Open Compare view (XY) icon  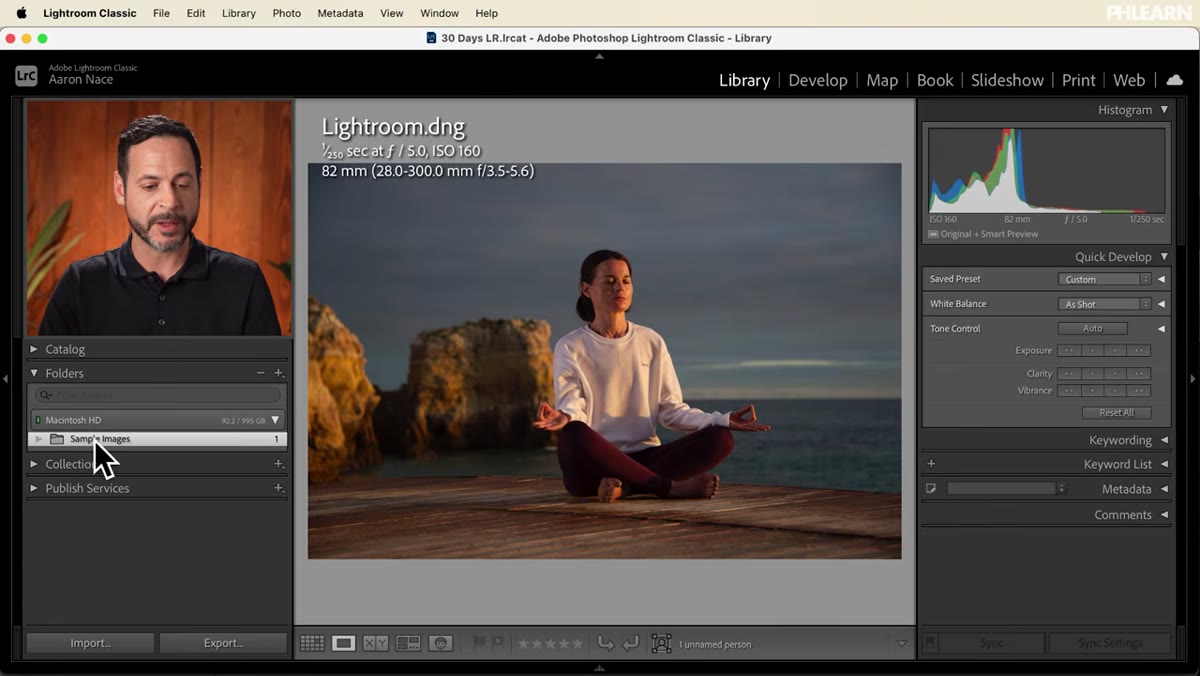point(376,644)
